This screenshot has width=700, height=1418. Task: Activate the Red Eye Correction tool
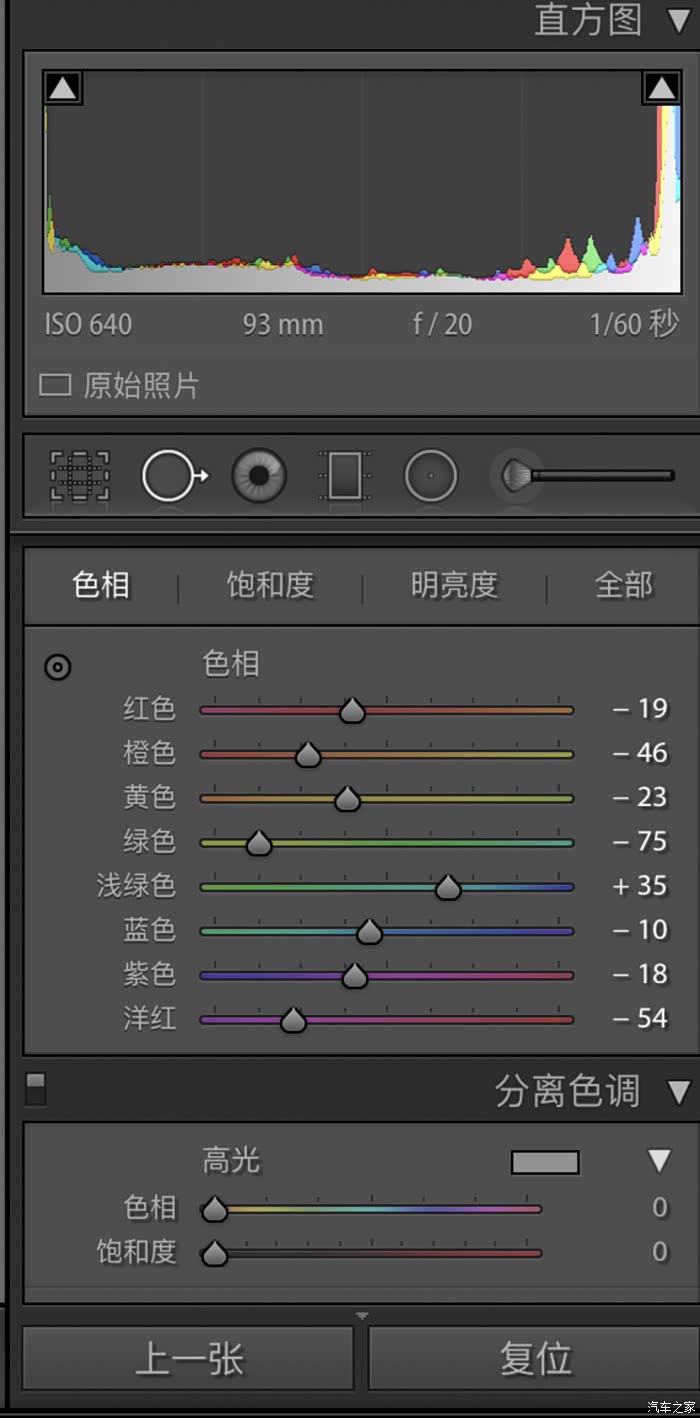pos(259,476)
